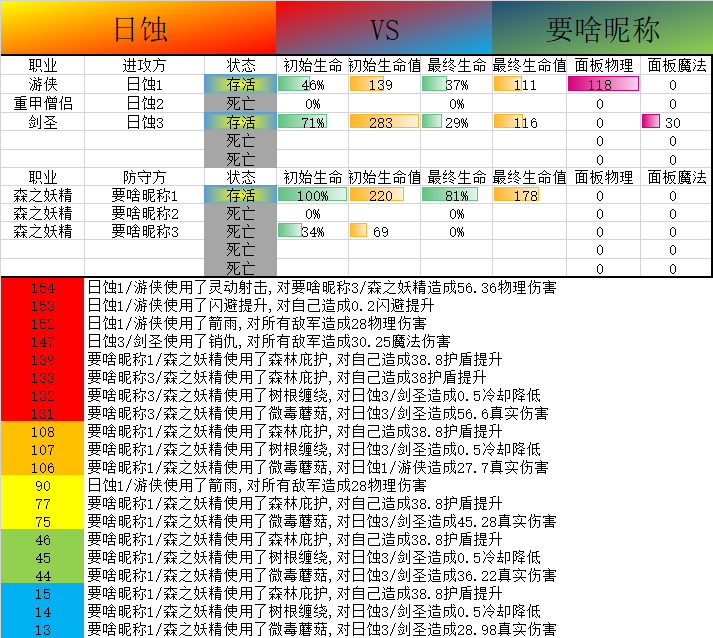Image resolution: width=713 pixels, height=638 pixels.
Task: Click the 防守方 column header
Action: click(x=144, y=178)
